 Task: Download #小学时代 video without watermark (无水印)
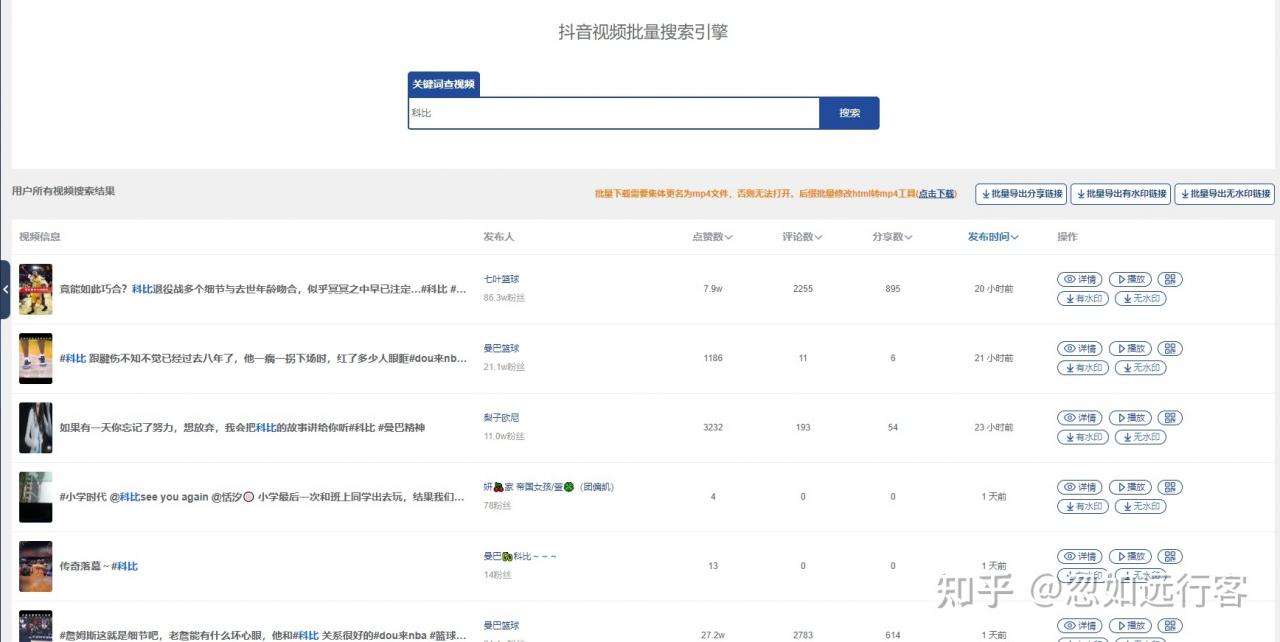click(1141, 506)
